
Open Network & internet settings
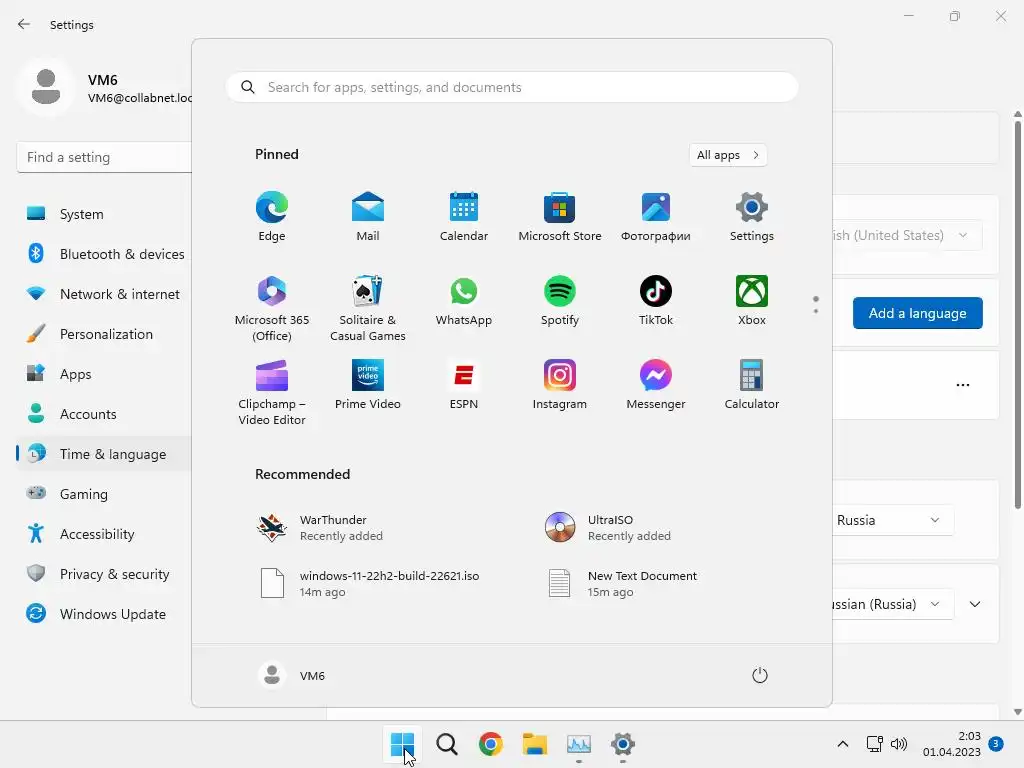tap(103, 294)
